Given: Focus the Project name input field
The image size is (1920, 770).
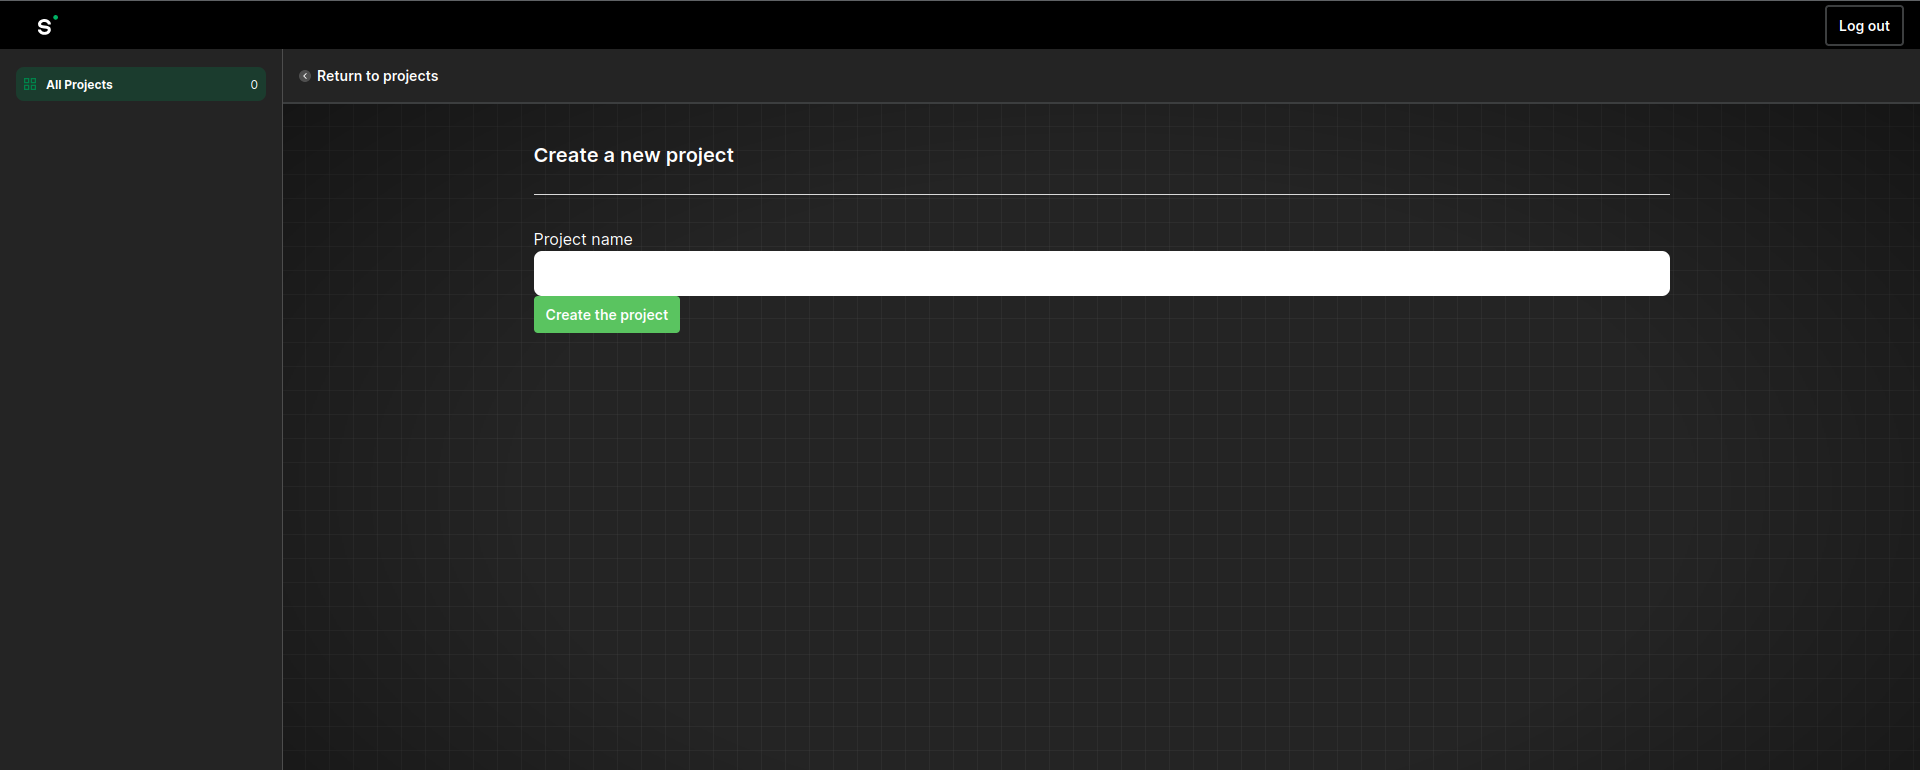Looking at the screenshot, I should 1100,273.
